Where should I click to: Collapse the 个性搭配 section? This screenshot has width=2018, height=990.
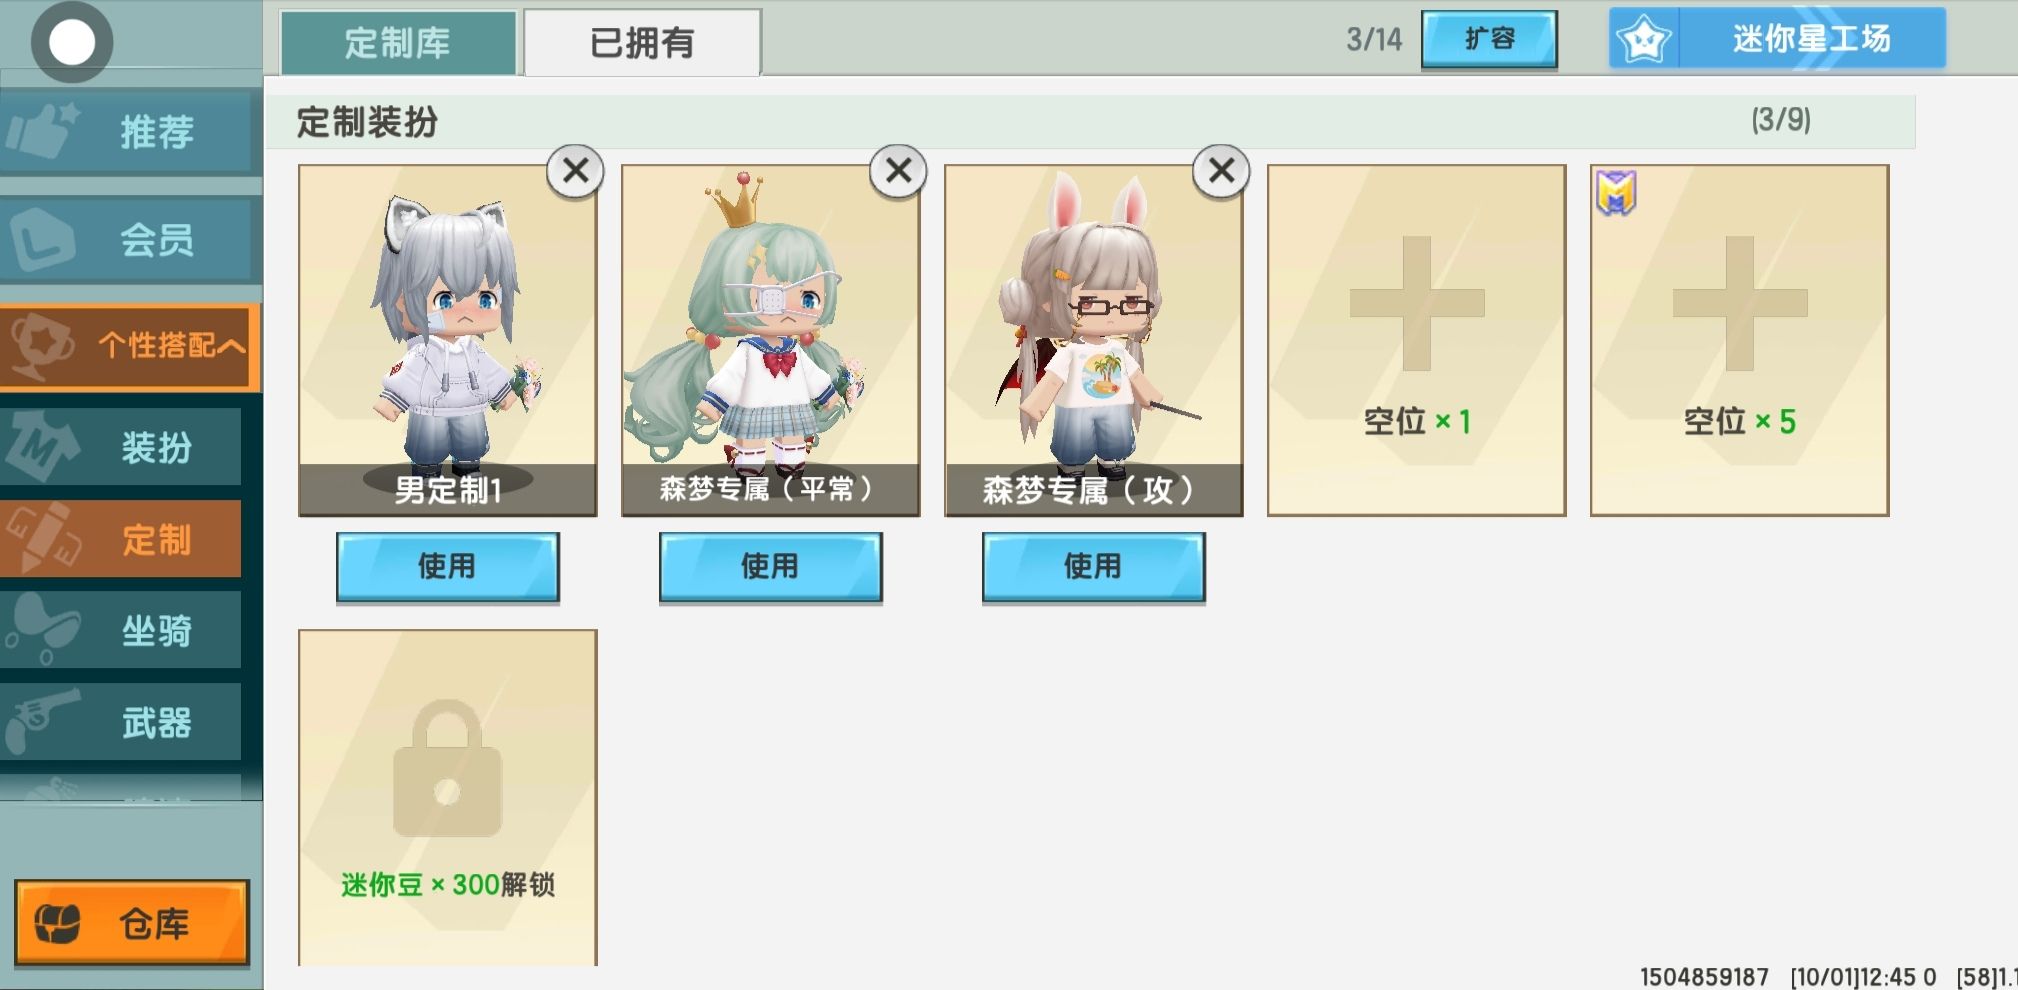[130, 346]
